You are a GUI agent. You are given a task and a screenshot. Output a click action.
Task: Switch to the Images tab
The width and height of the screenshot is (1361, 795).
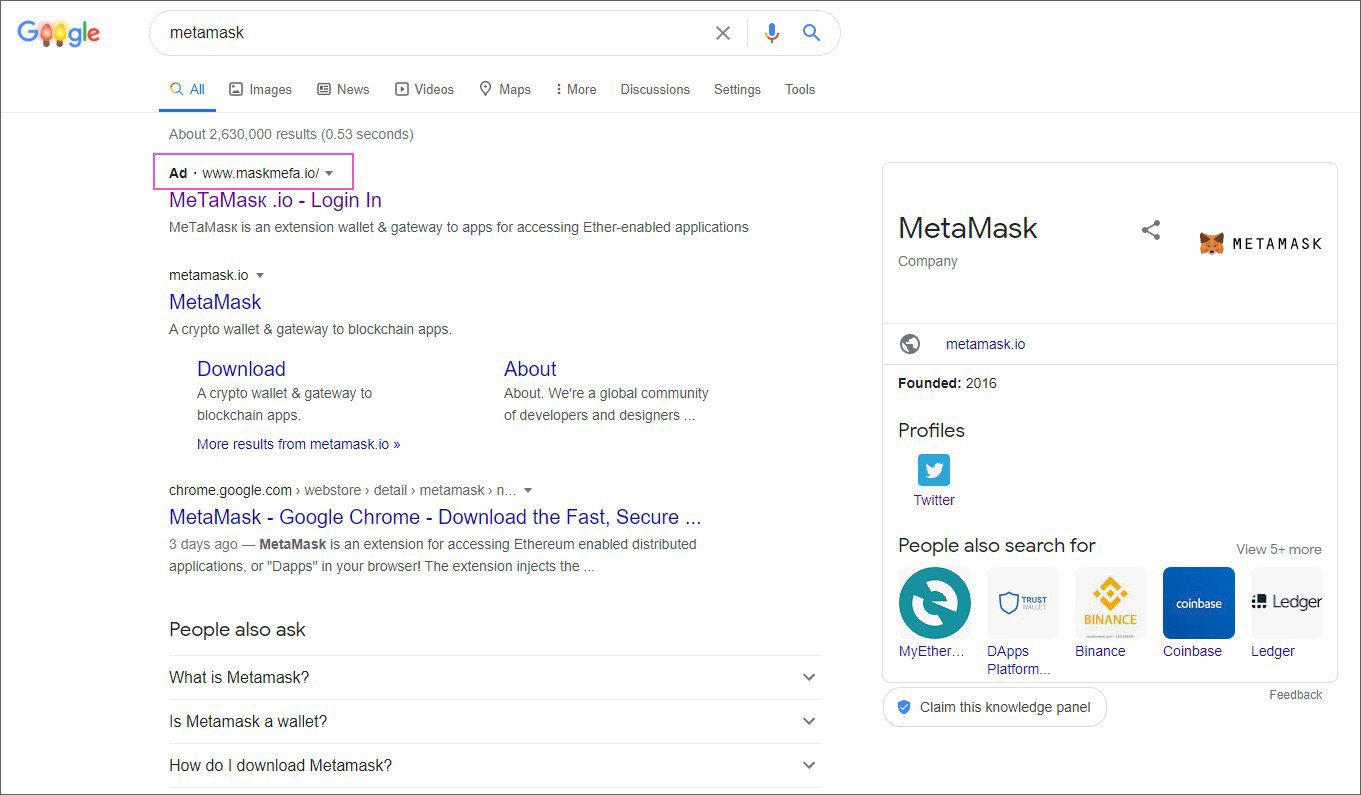(260, 89)
